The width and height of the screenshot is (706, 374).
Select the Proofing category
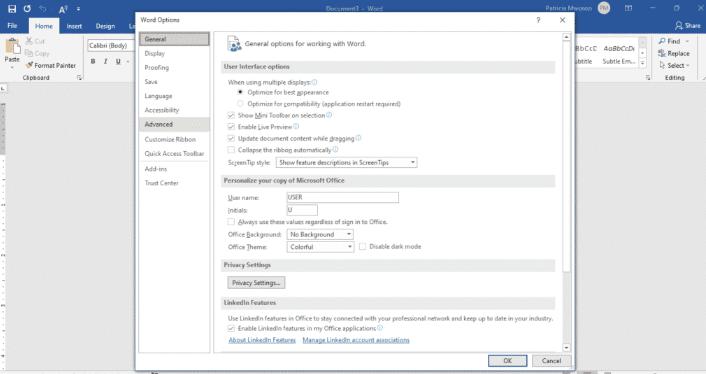click(174, 68)
